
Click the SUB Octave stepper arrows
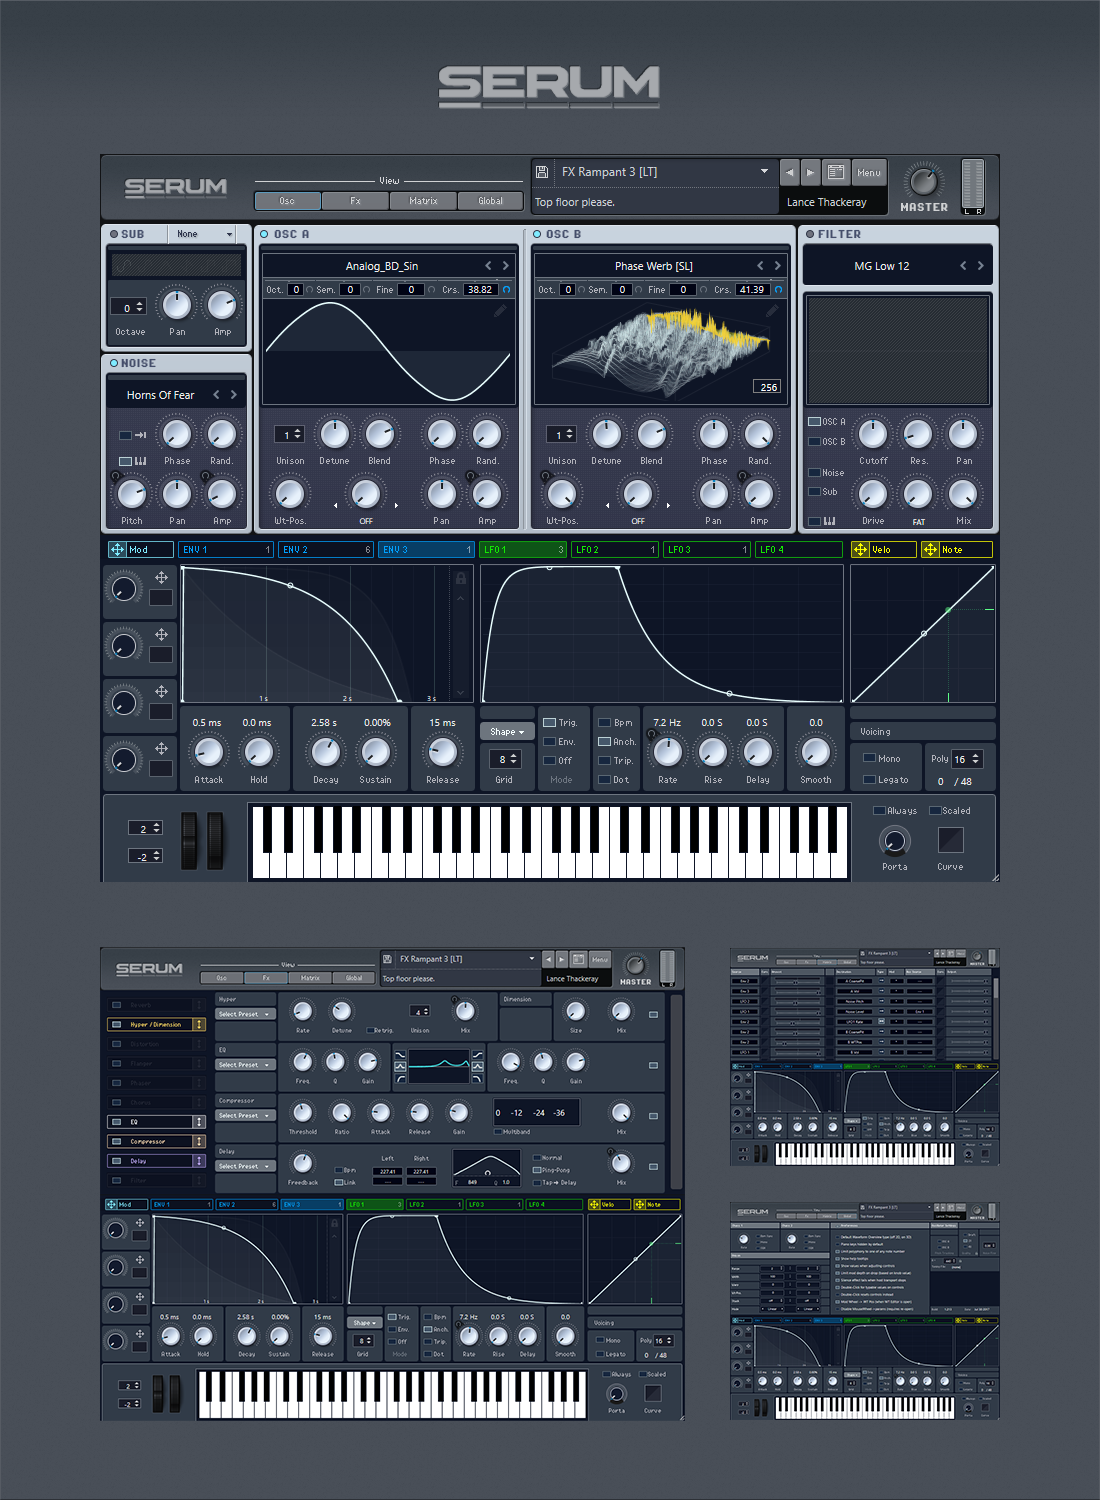(x=140, y=307)
